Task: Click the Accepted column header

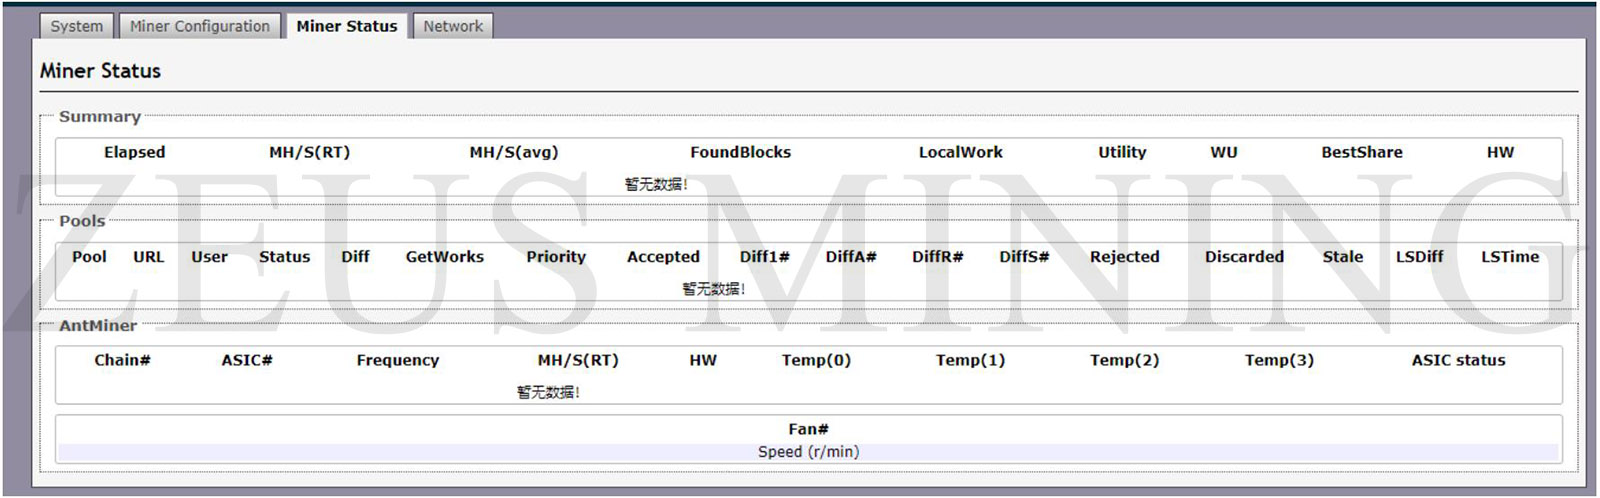Action: tap(663, 257)
